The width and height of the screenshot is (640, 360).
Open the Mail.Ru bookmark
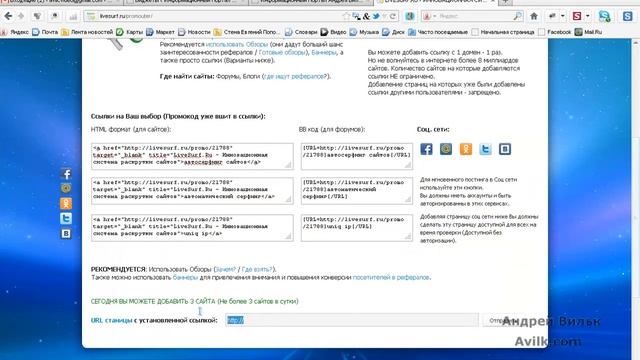(x=588, y=32)
